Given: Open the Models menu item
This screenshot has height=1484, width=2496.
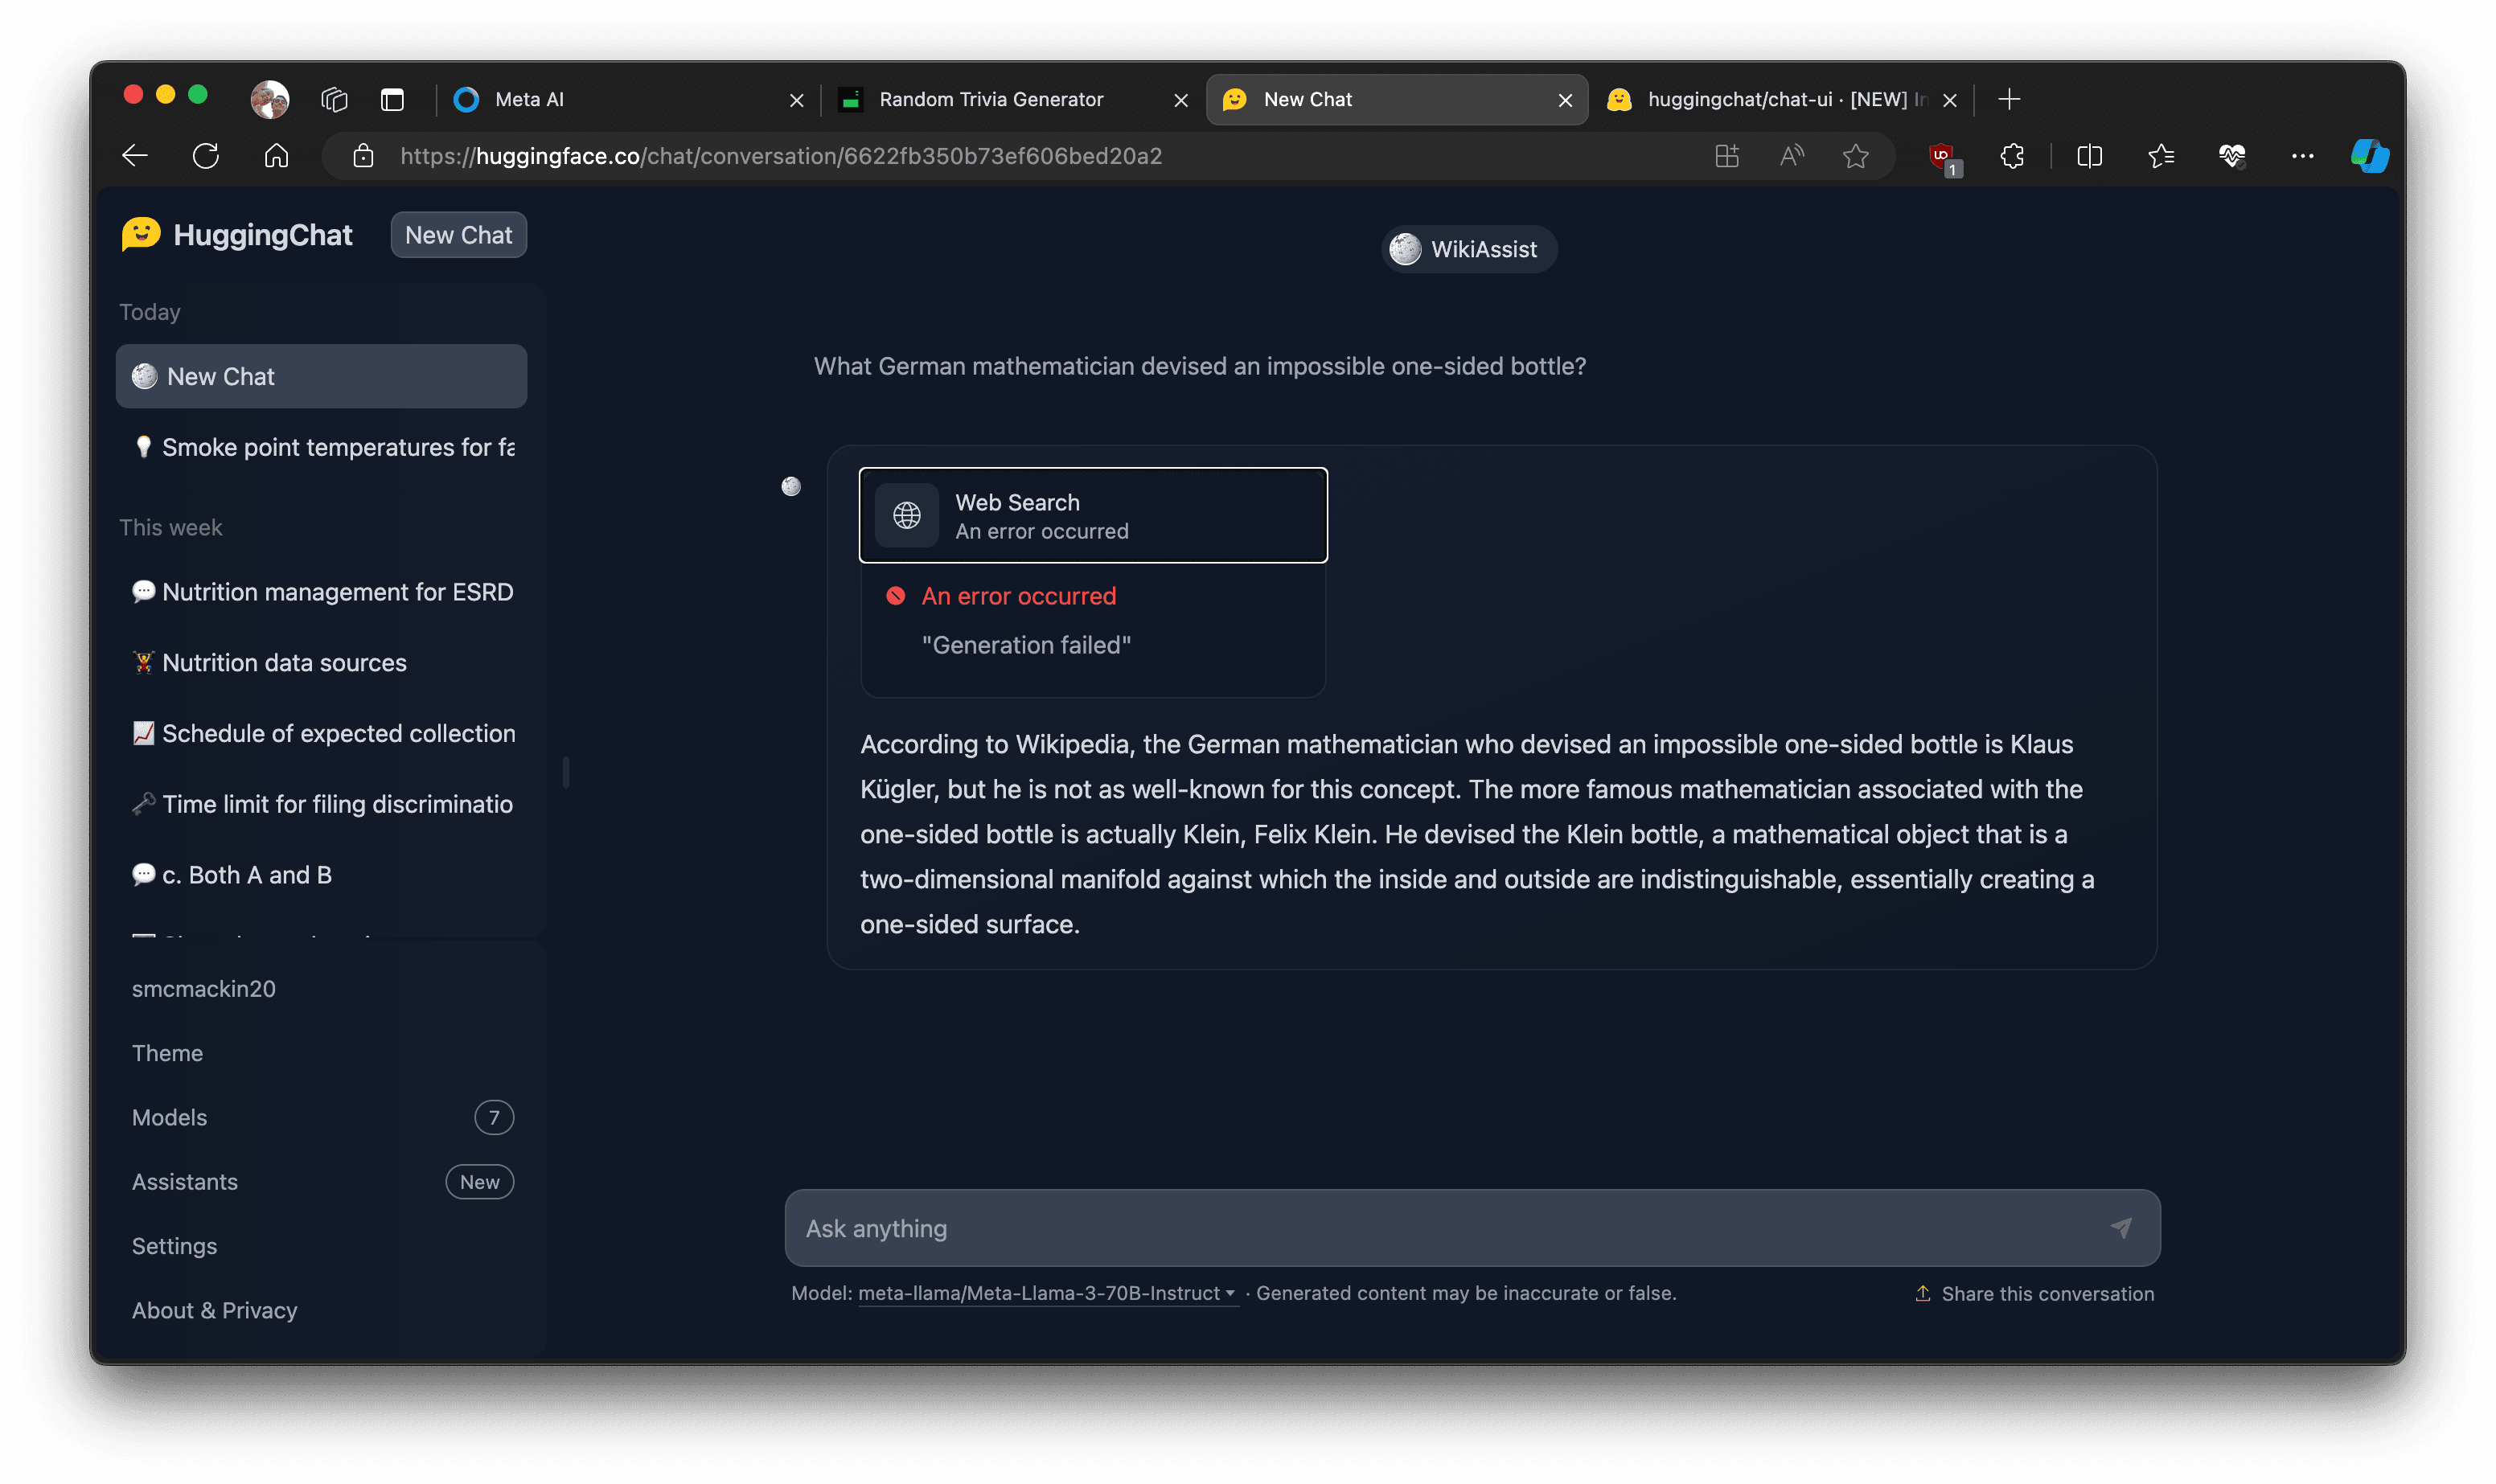Looking at the screenshot, I should (x=321, y=1117).
